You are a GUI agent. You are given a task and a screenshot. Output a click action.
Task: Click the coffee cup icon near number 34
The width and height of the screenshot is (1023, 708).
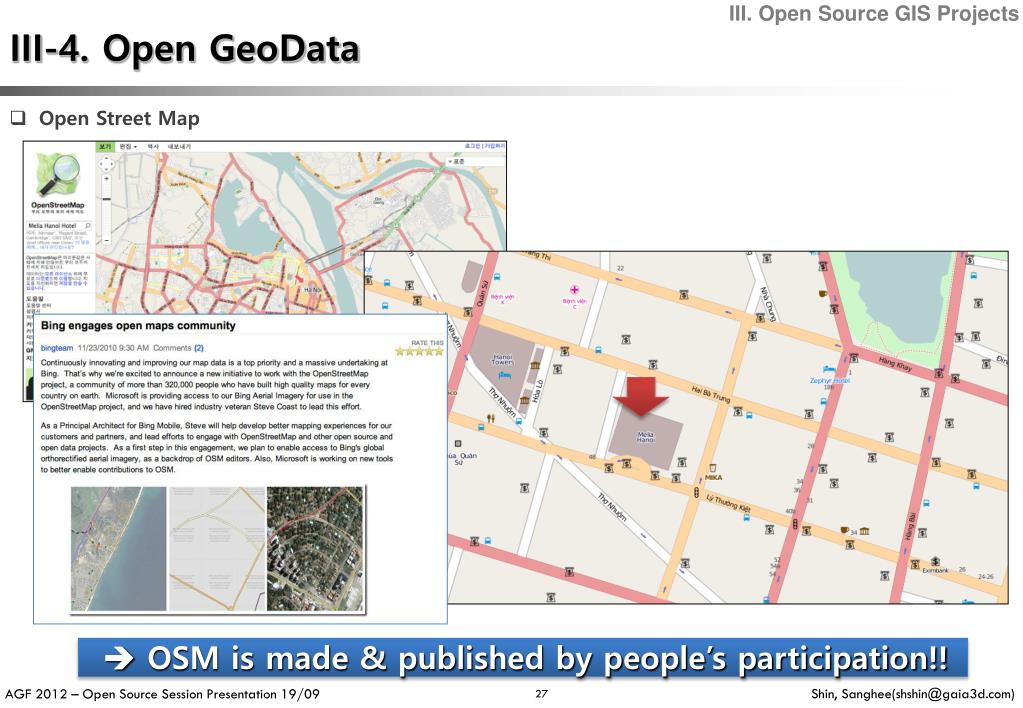[844, 529]
